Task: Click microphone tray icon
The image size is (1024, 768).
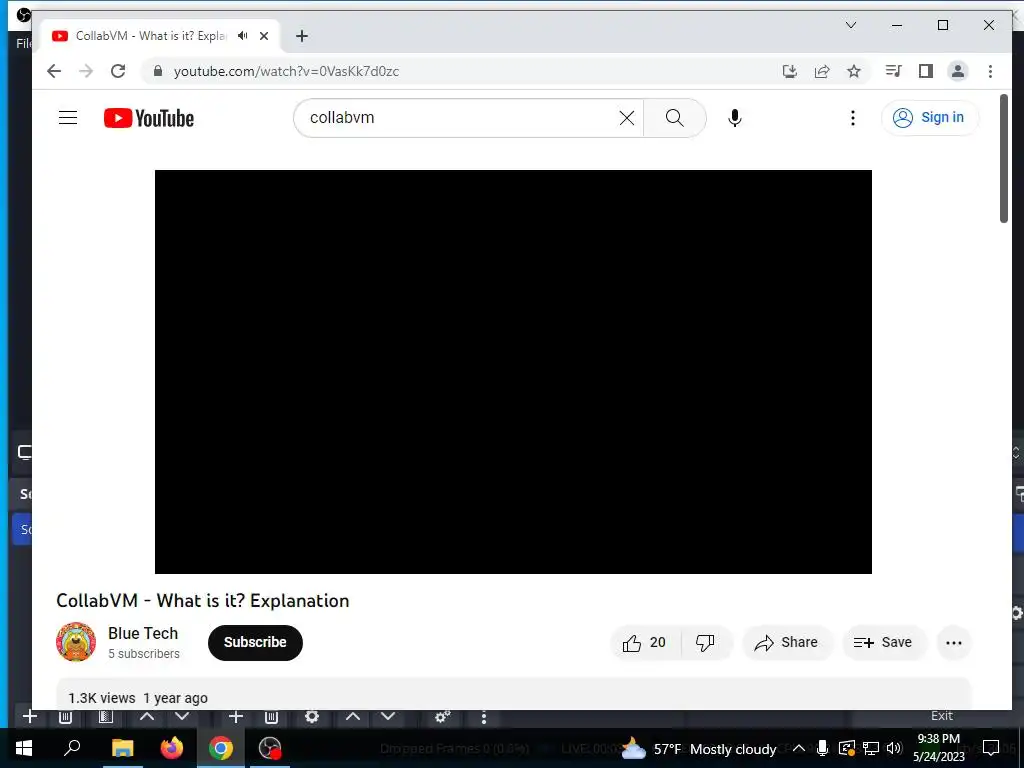Action: coord(822,748)
